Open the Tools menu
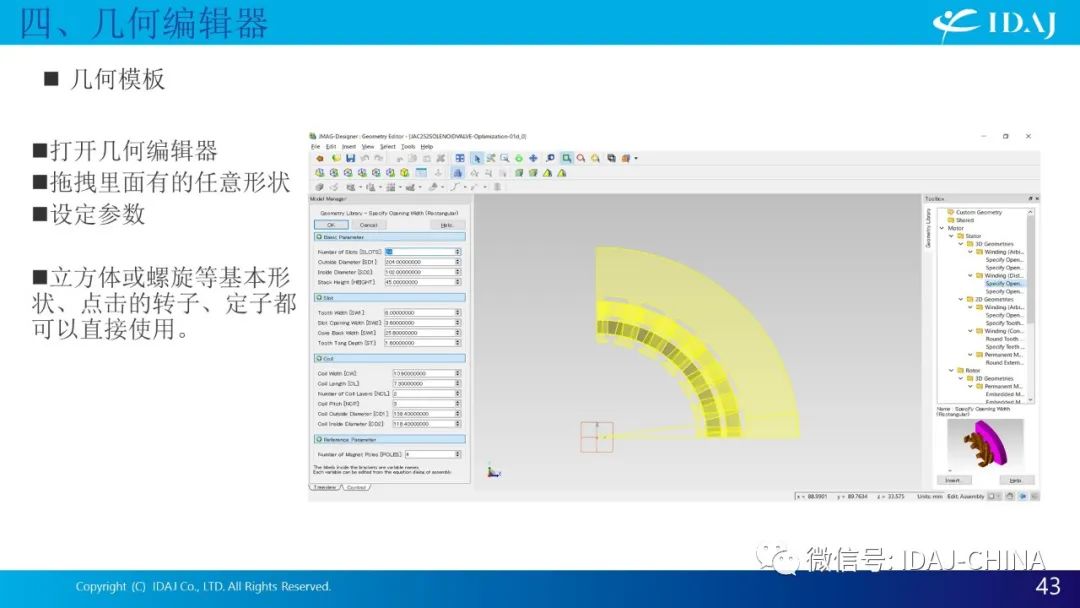 pyautogui.click(x=408, y=147)
